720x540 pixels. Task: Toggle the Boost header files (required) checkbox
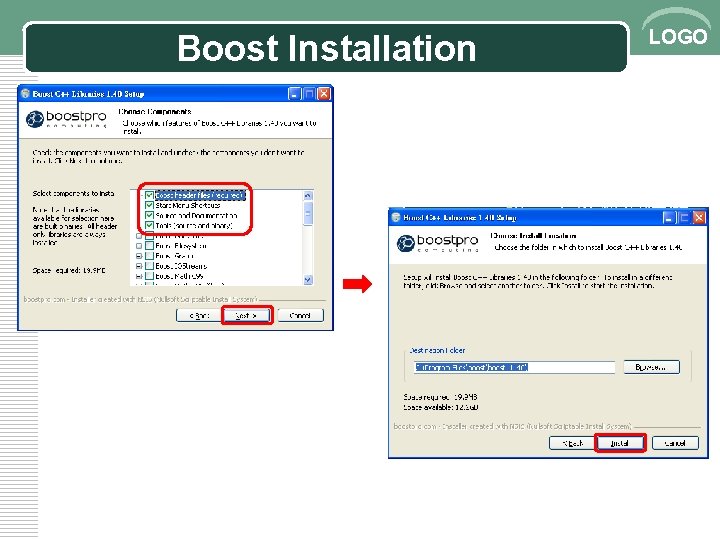[149, 195]
